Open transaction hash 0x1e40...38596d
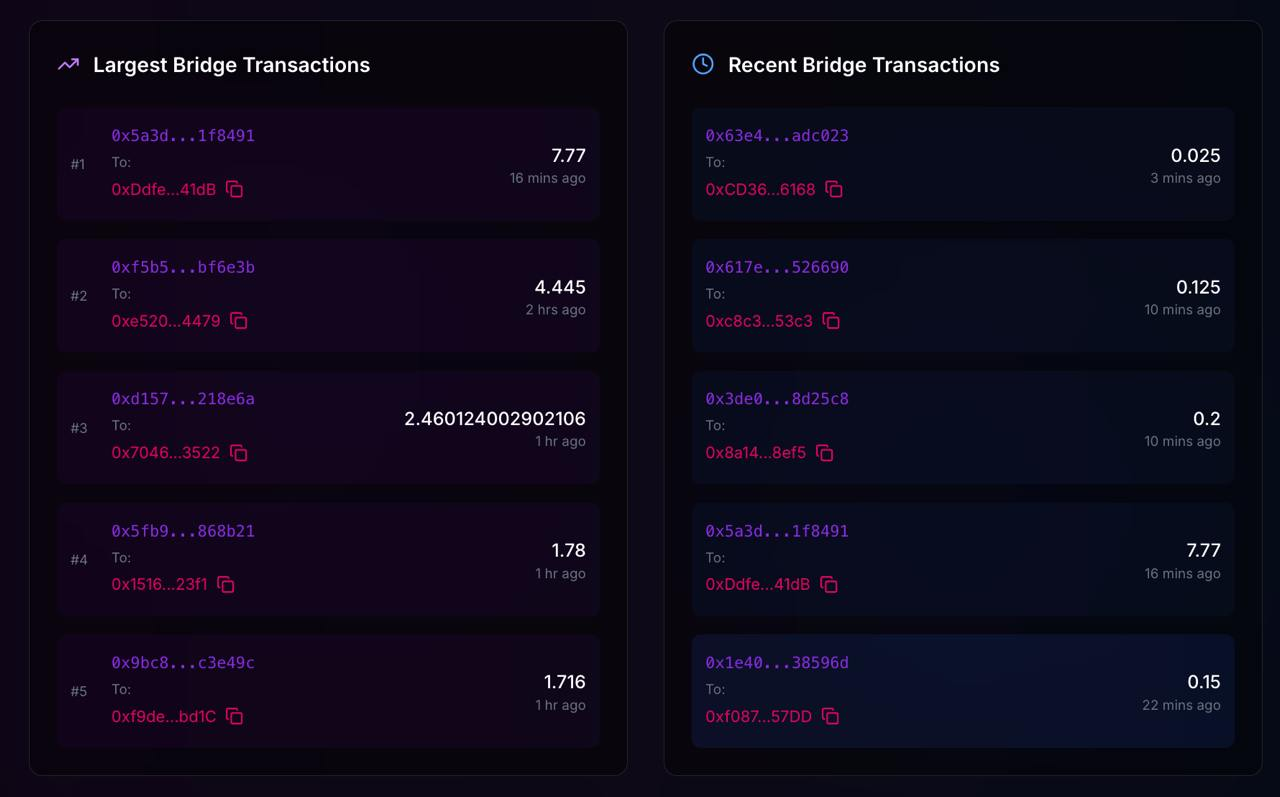The width and height of the screenshot is (1280, 797). (x=777, y=662)
